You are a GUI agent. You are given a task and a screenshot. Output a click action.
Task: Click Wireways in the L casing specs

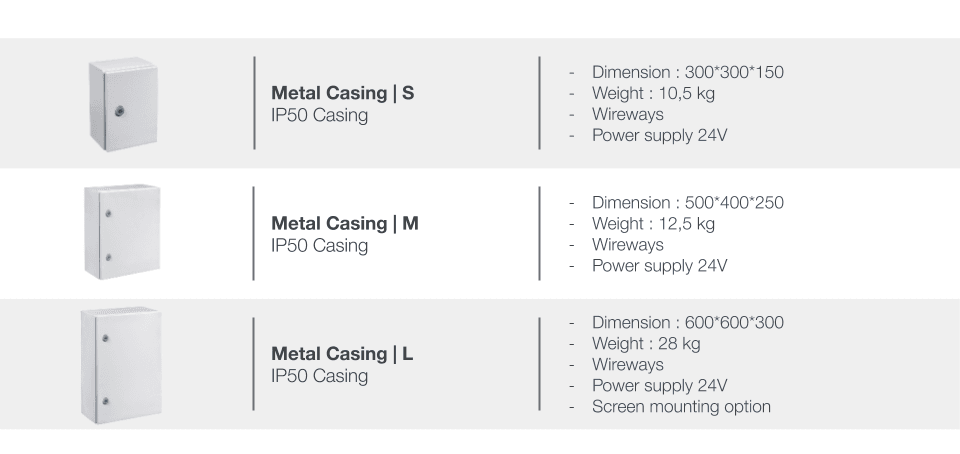tap(628, 365)
